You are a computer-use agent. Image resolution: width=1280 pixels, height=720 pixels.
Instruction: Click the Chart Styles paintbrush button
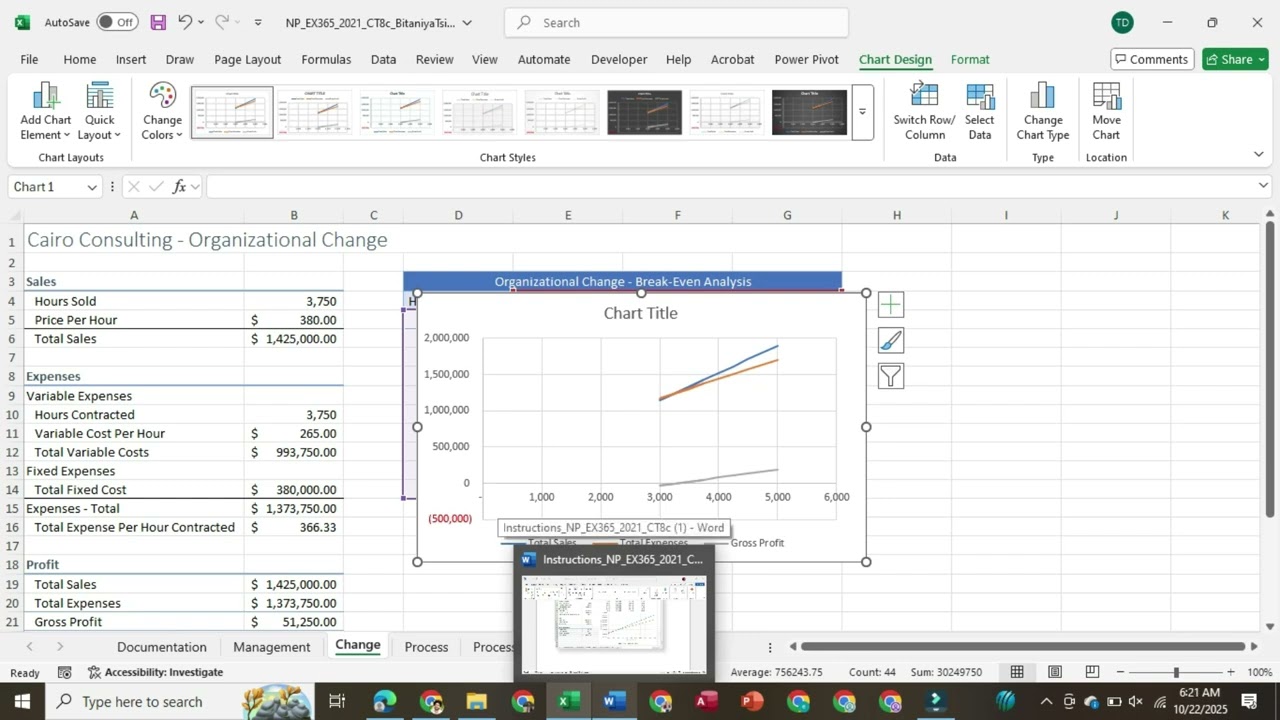click(x=890, y=340)
